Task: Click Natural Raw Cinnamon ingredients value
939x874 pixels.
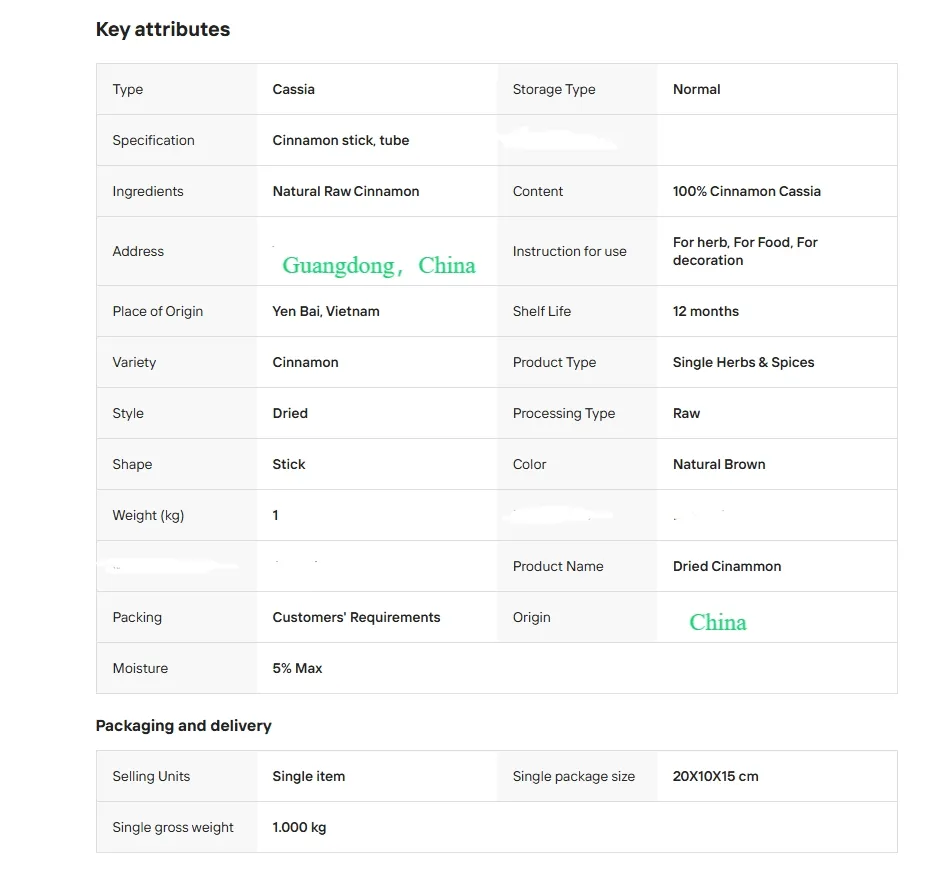Action: pos(345,191)
